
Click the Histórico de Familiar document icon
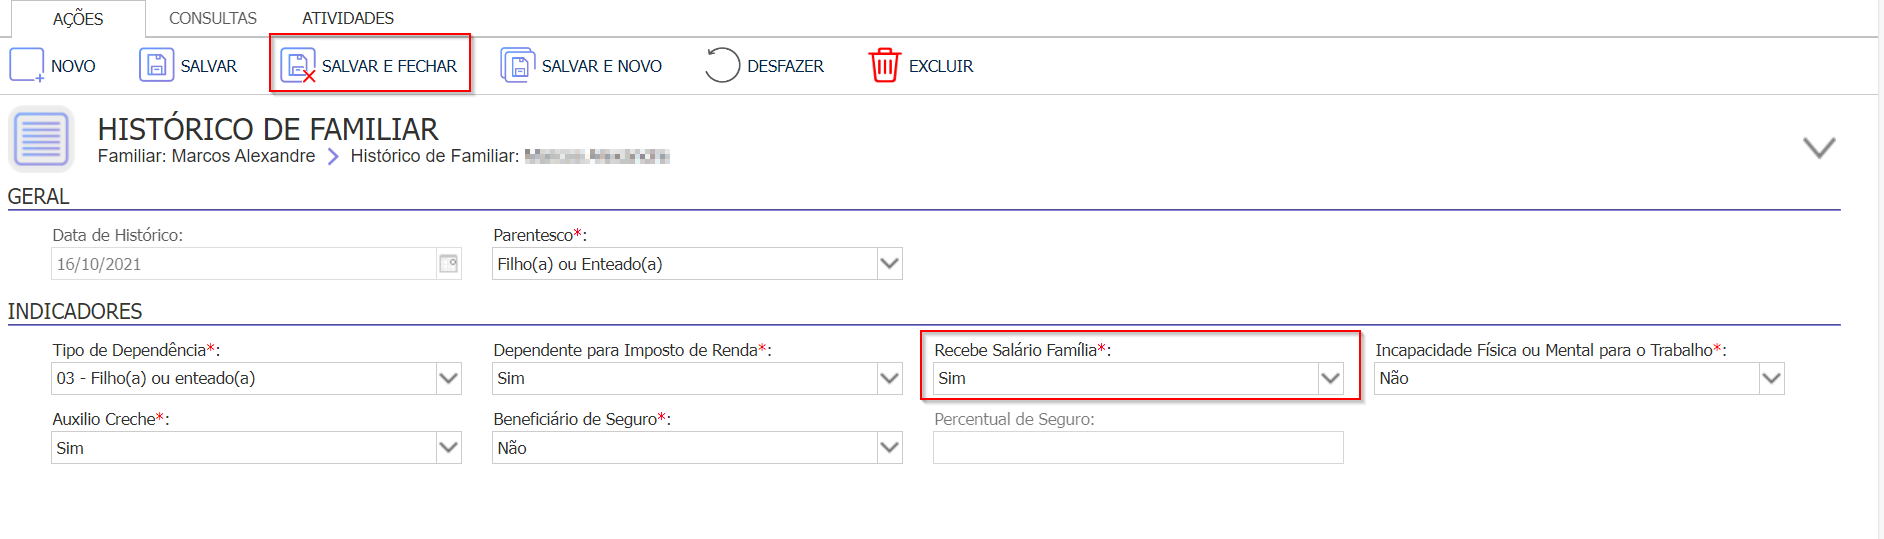pyautogui.click(x=42, y=139)
